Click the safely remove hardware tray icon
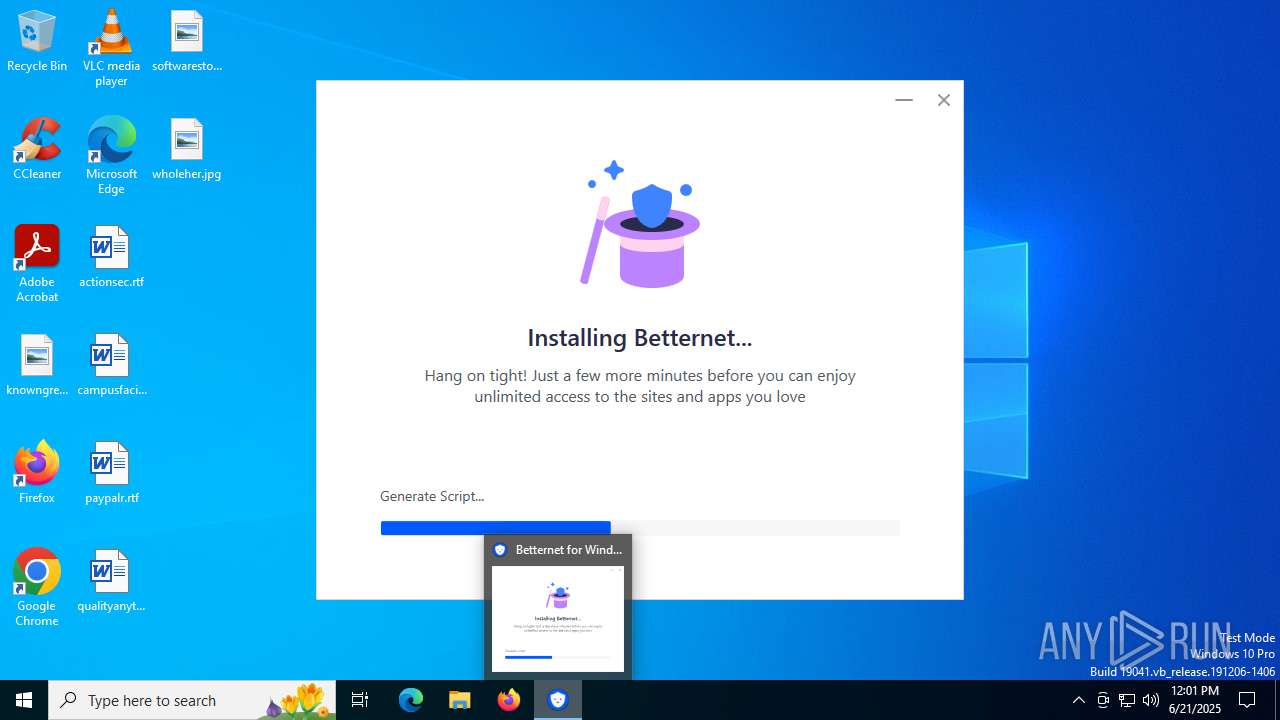 coord(1103,700)
